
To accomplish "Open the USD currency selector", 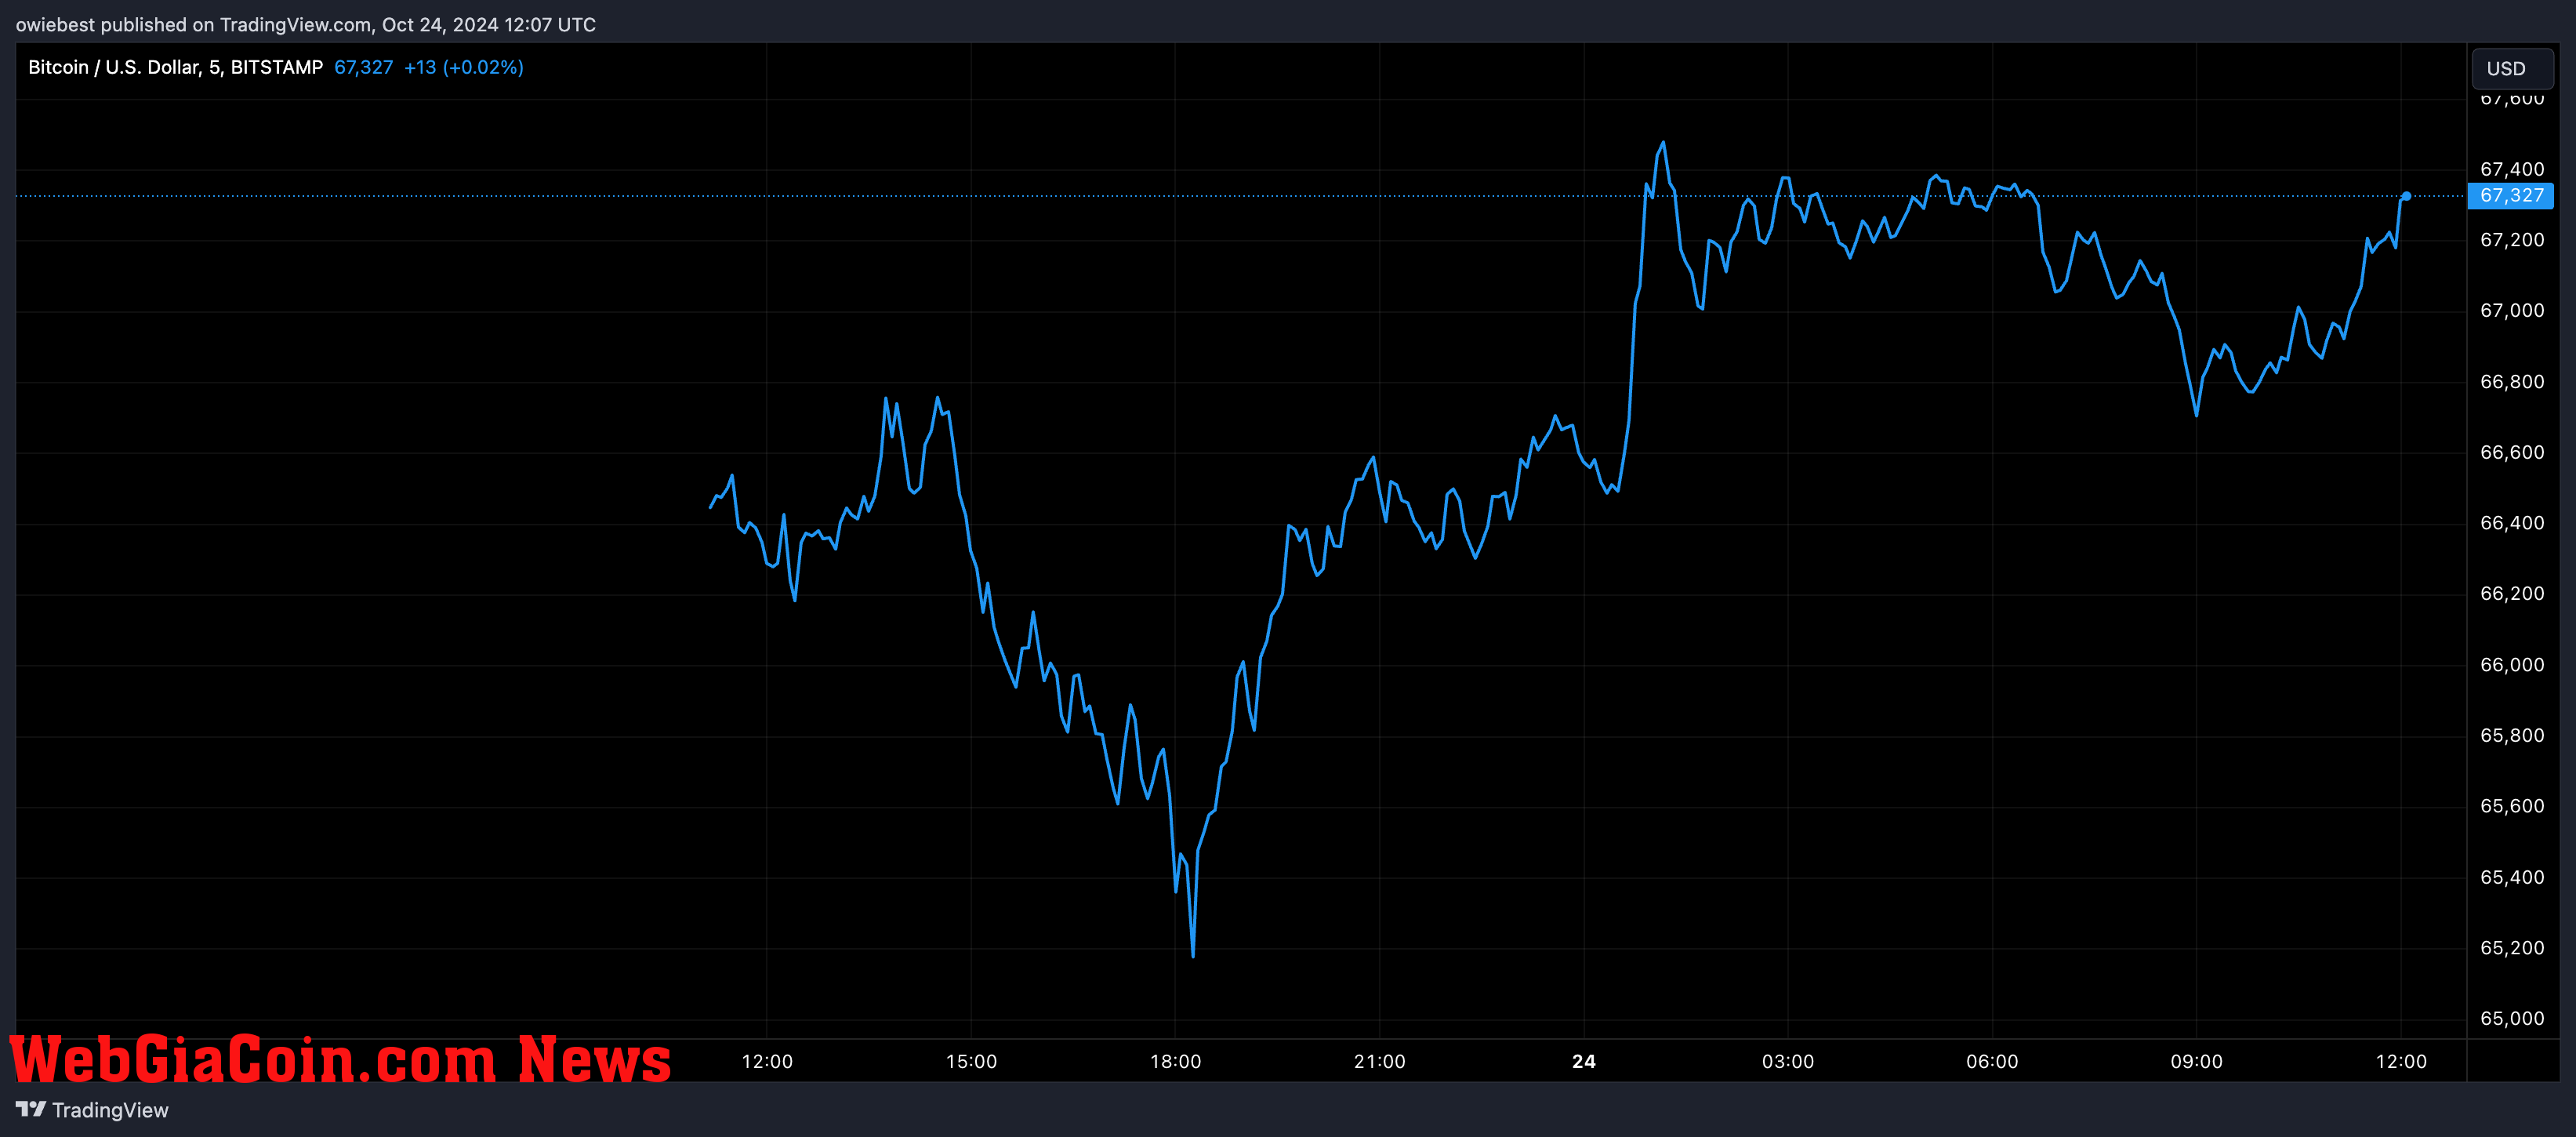I will coord(2512,69).
